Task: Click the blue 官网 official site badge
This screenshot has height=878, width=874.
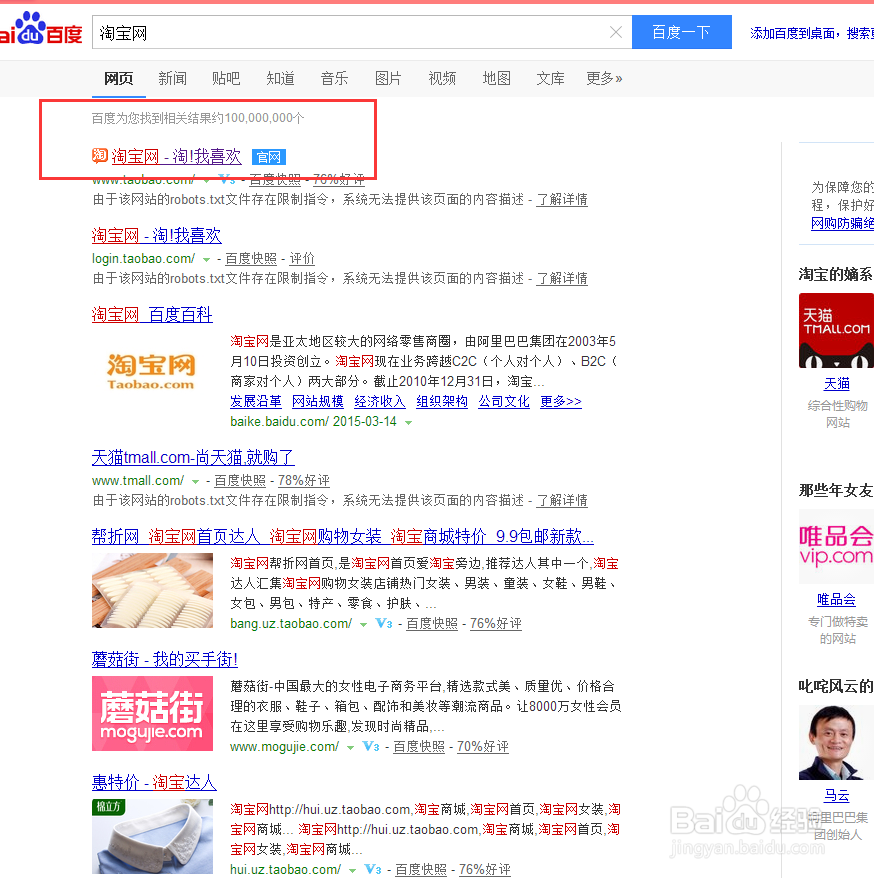Action: pos(268,156)
